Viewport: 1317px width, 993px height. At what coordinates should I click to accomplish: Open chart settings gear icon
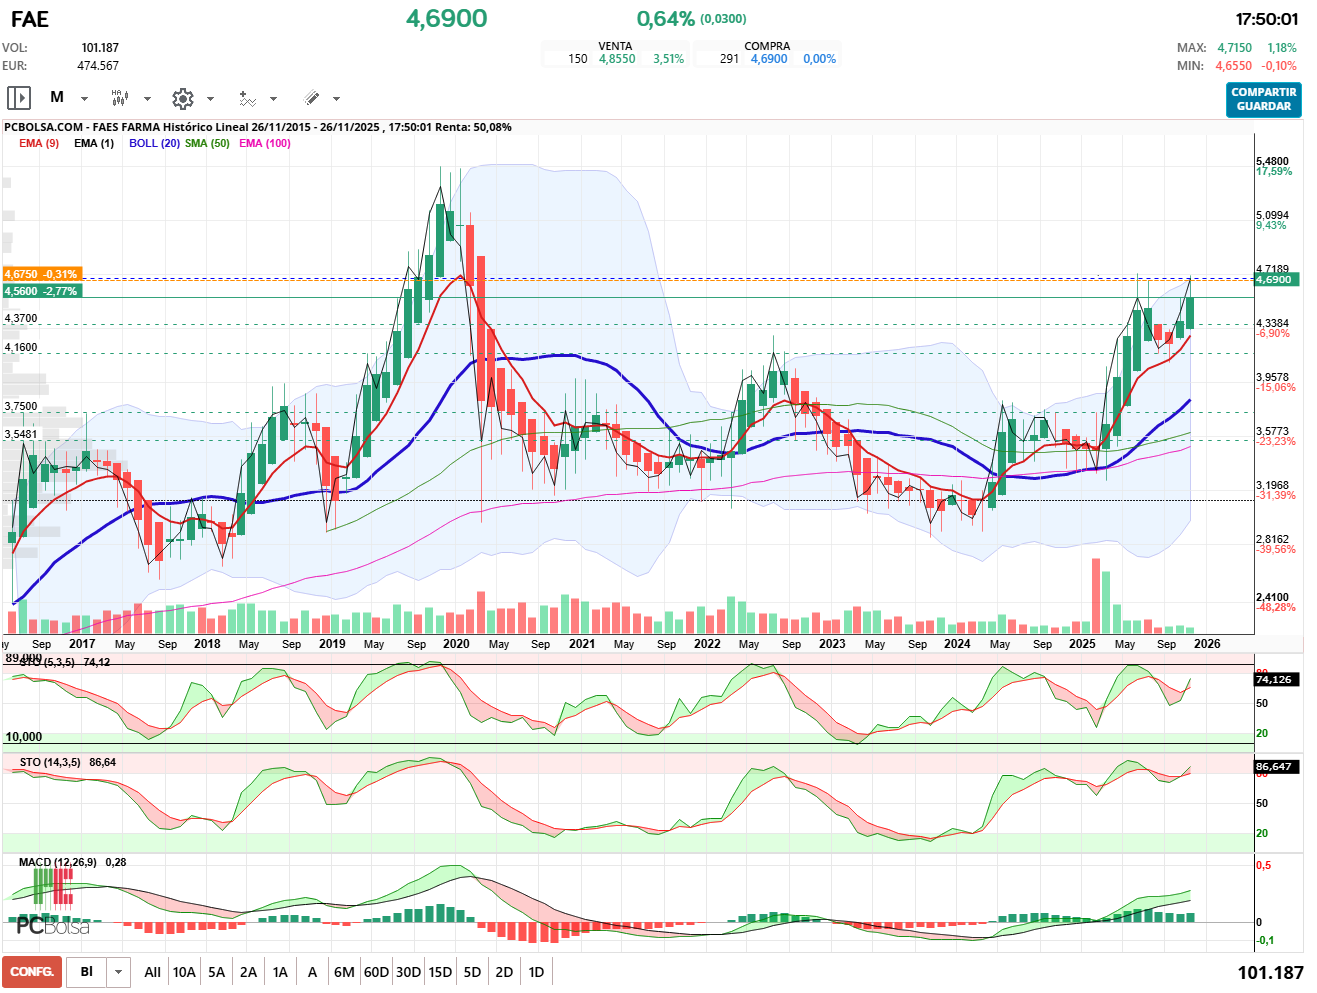point(182,98)
